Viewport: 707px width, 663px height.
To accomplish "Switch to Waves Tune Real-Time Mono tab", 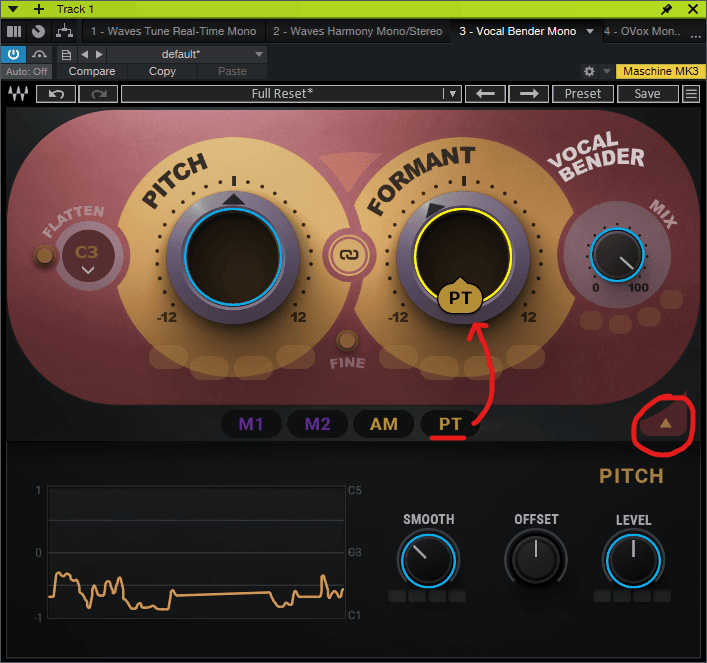I will pyautogui.click(x=173, y=31).
